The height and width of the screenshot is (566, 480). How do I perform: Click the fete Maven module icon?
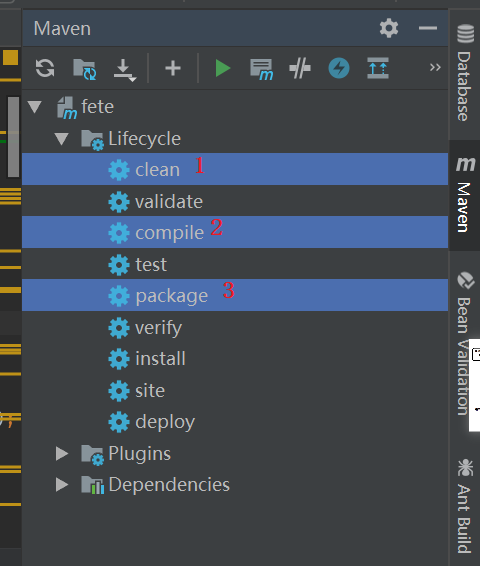click(x=67, y=108)
